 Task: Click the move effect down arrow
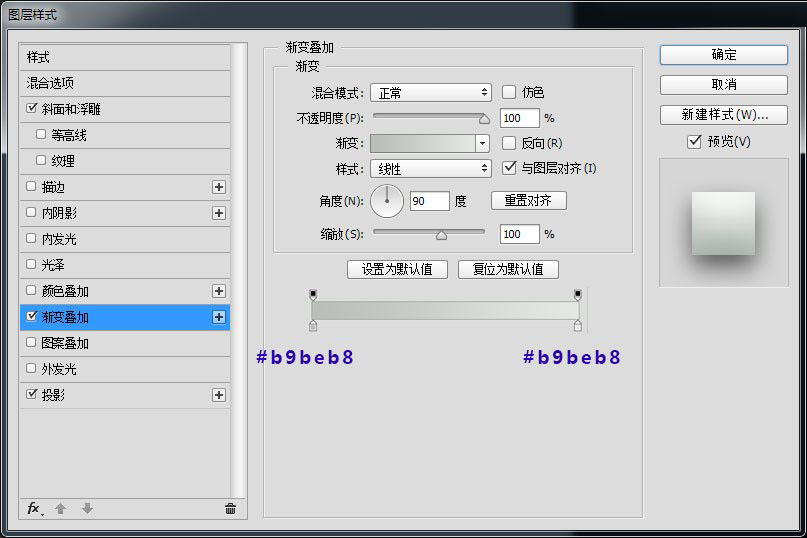pyautogui.click(x=87, y=508)
